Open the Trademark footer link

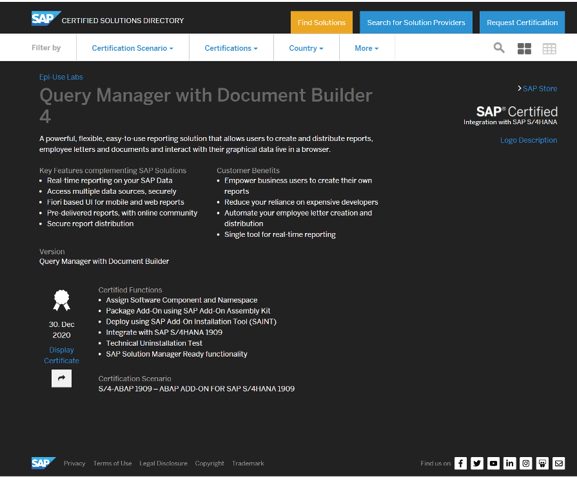[248, 463]
